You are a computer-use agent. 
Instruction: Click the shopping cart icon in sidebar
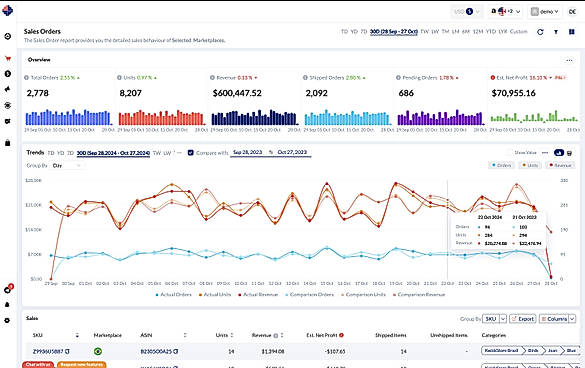tap(7, 58)
